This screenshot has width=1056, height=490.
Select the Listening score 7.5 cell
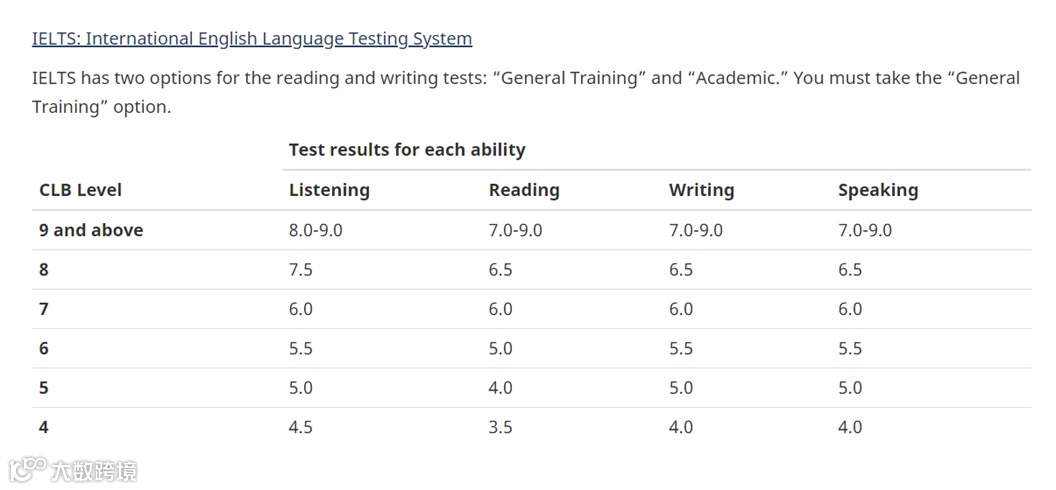pos(301,270)
